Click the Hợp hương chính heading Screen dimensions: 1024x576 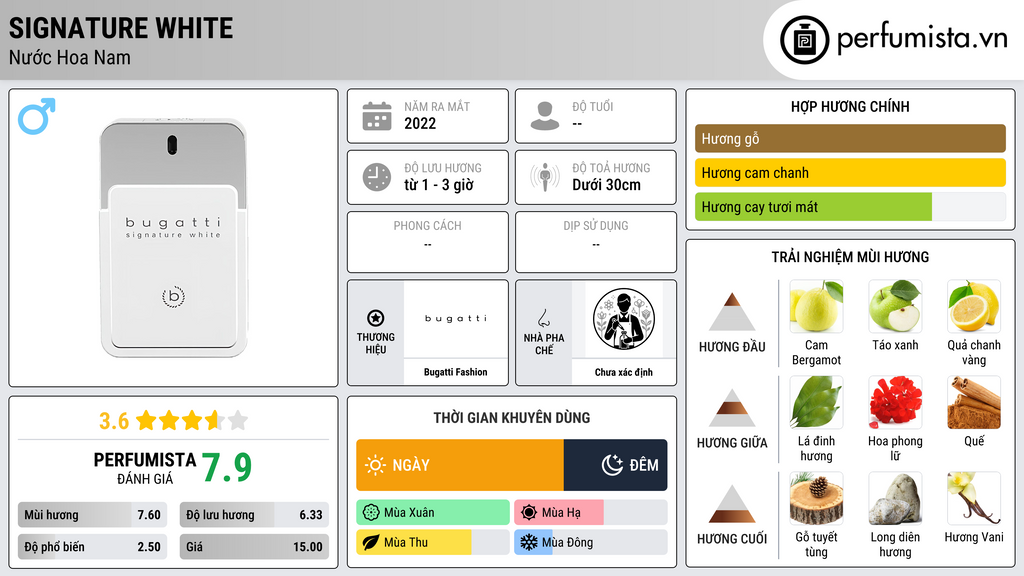tap(850, 106)
